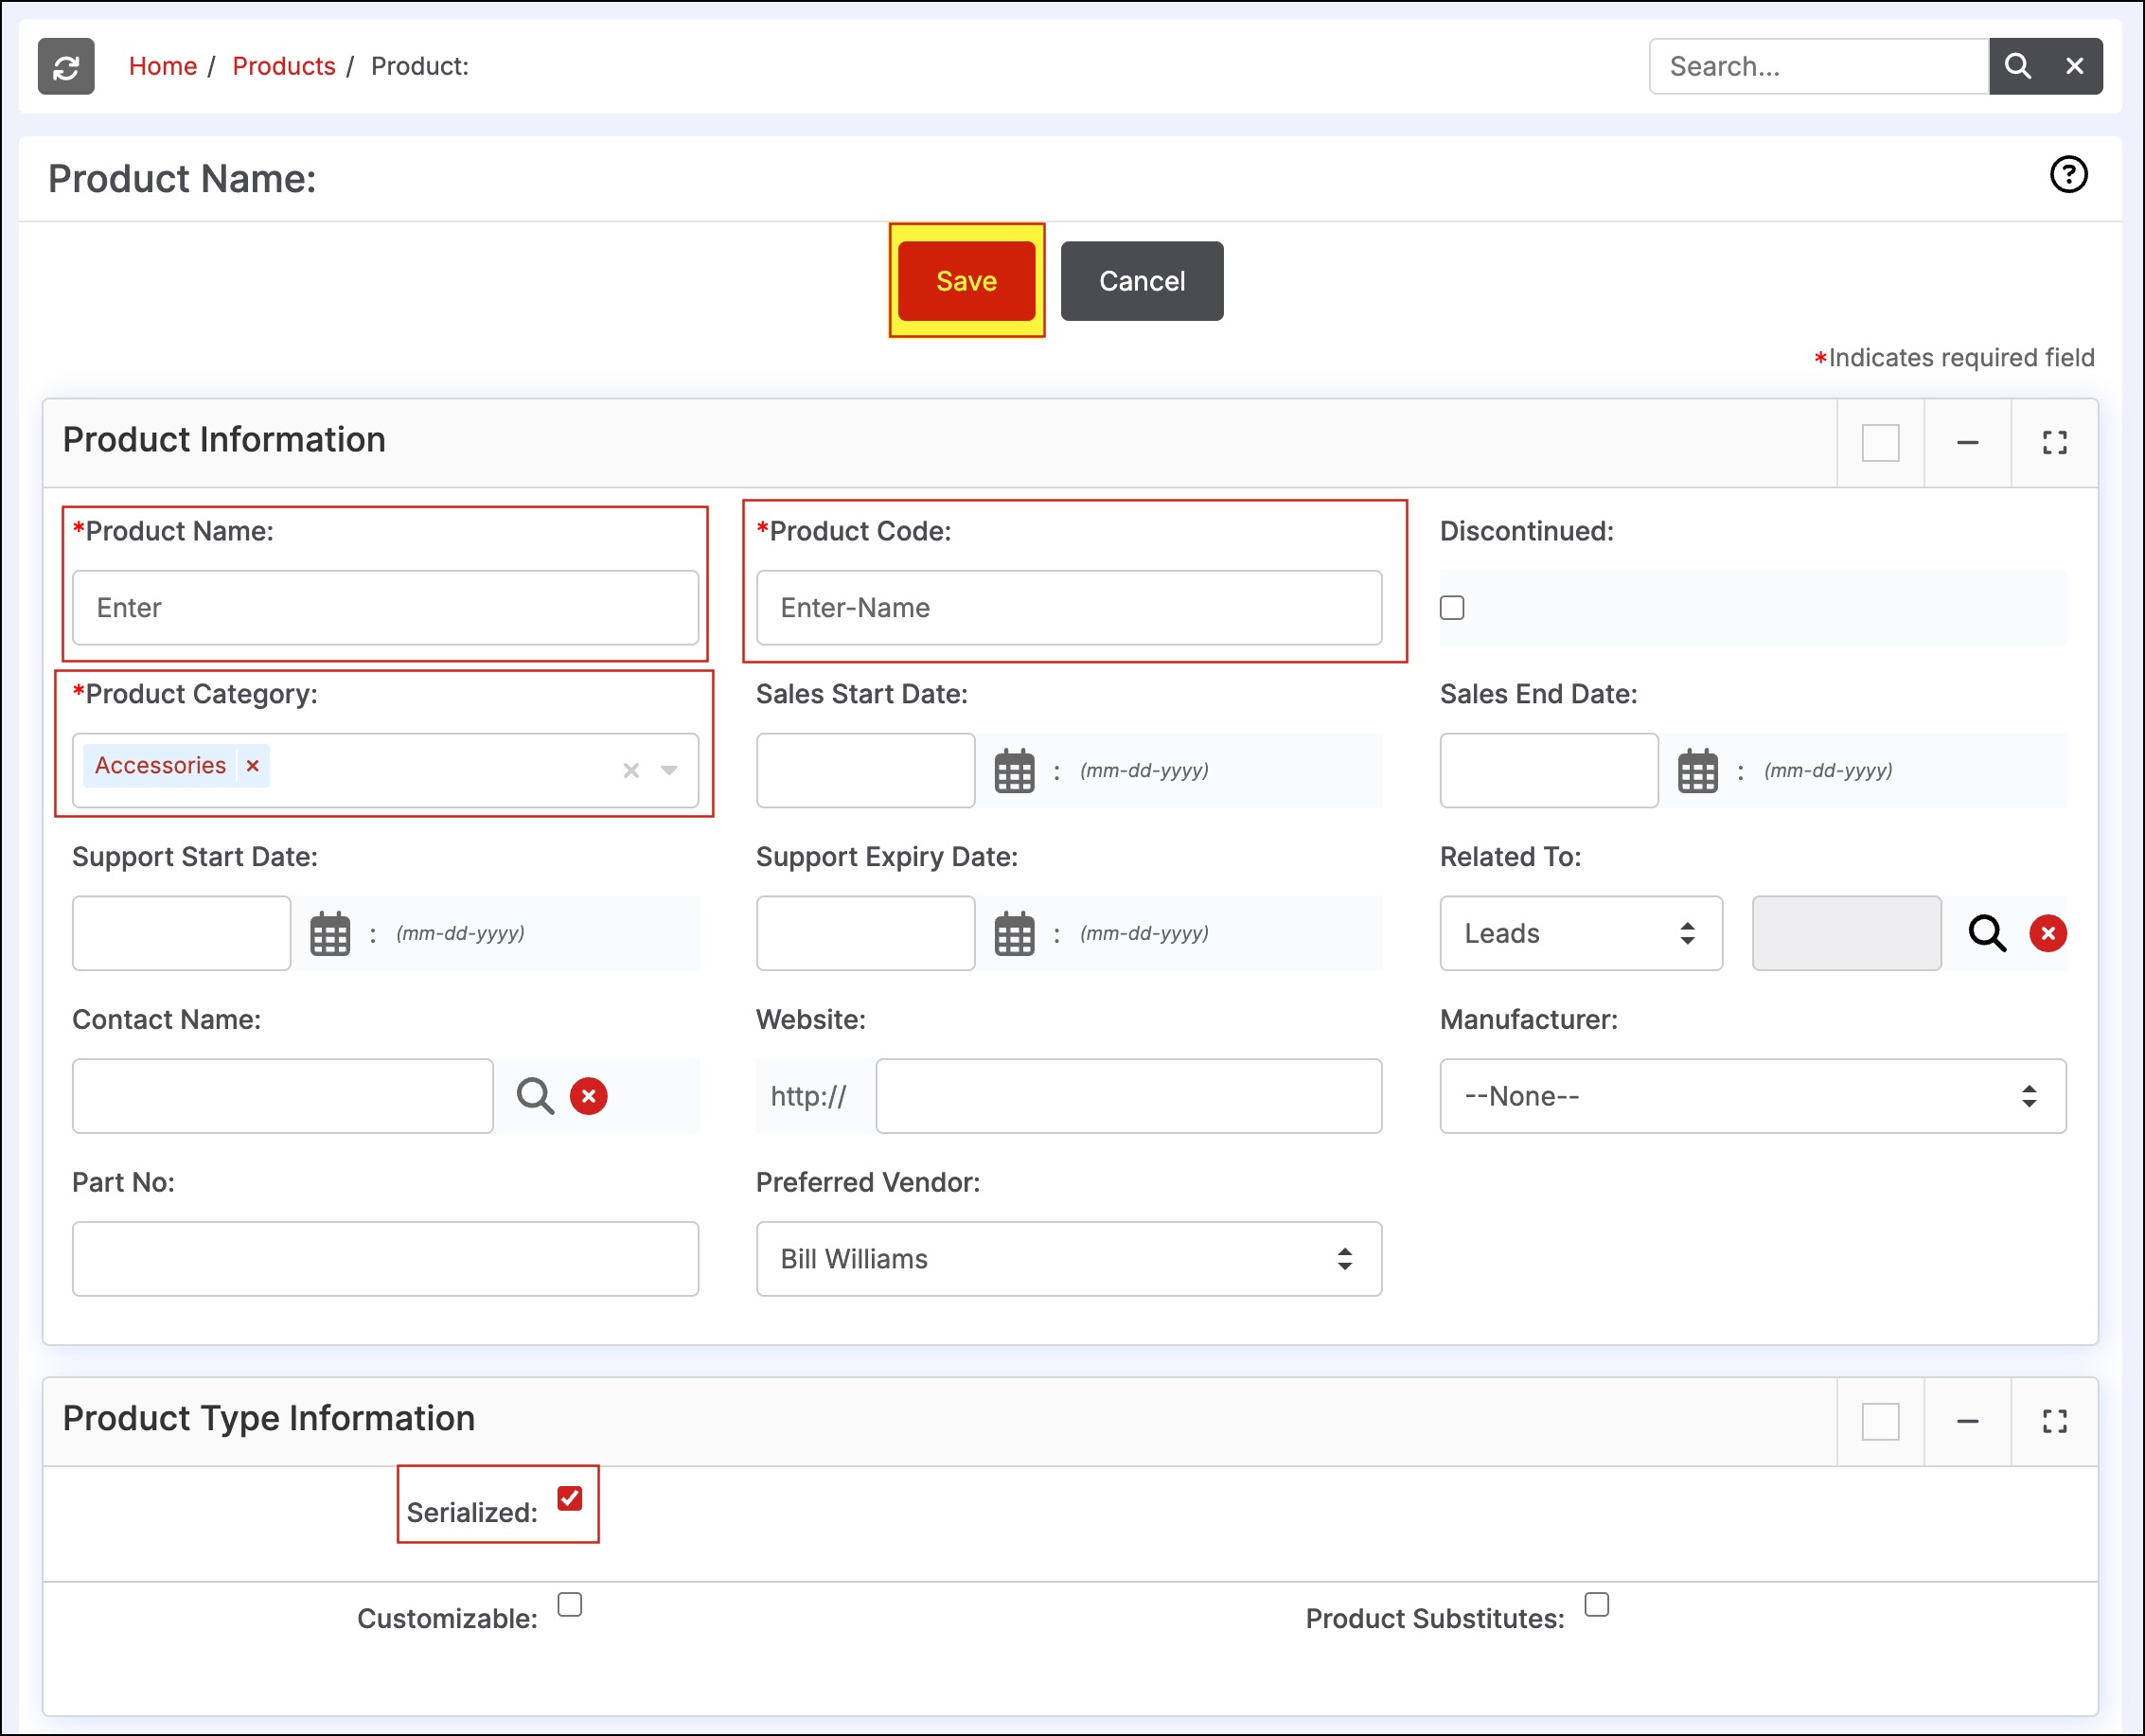
Task: Check the Discontinued checkbox
Action: 1452,608
